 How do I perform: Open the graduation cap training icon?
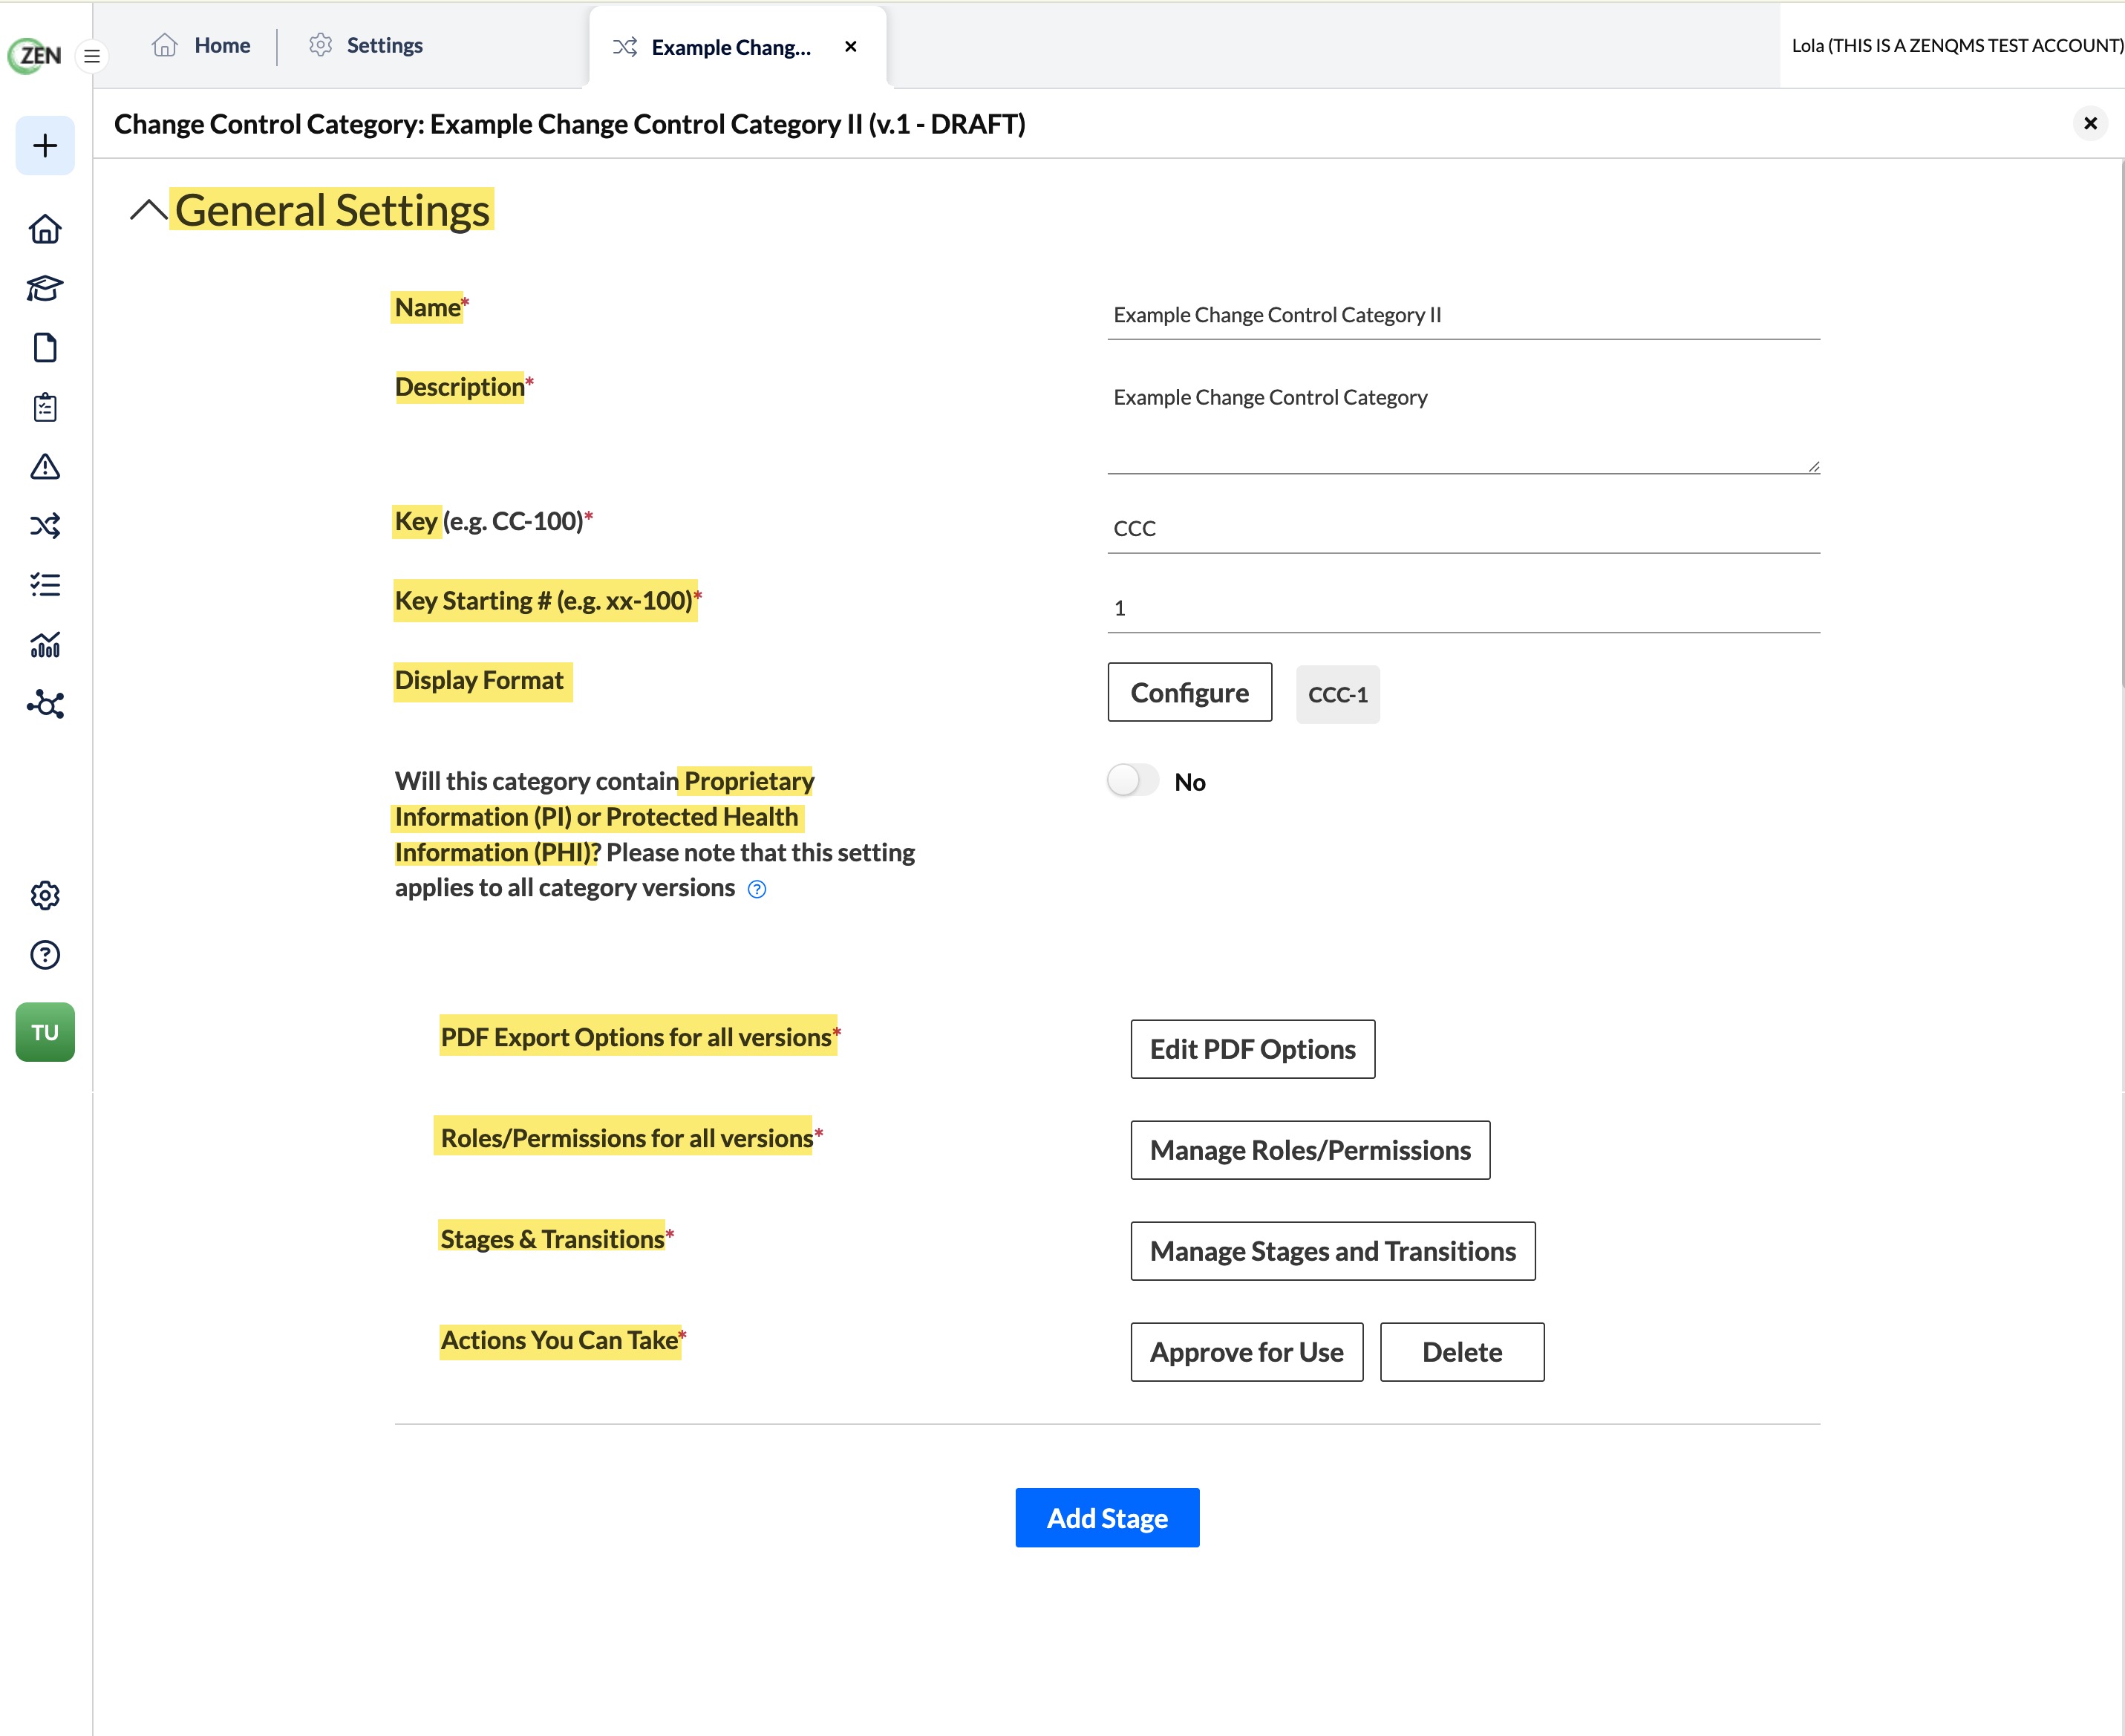coord(45,289)
